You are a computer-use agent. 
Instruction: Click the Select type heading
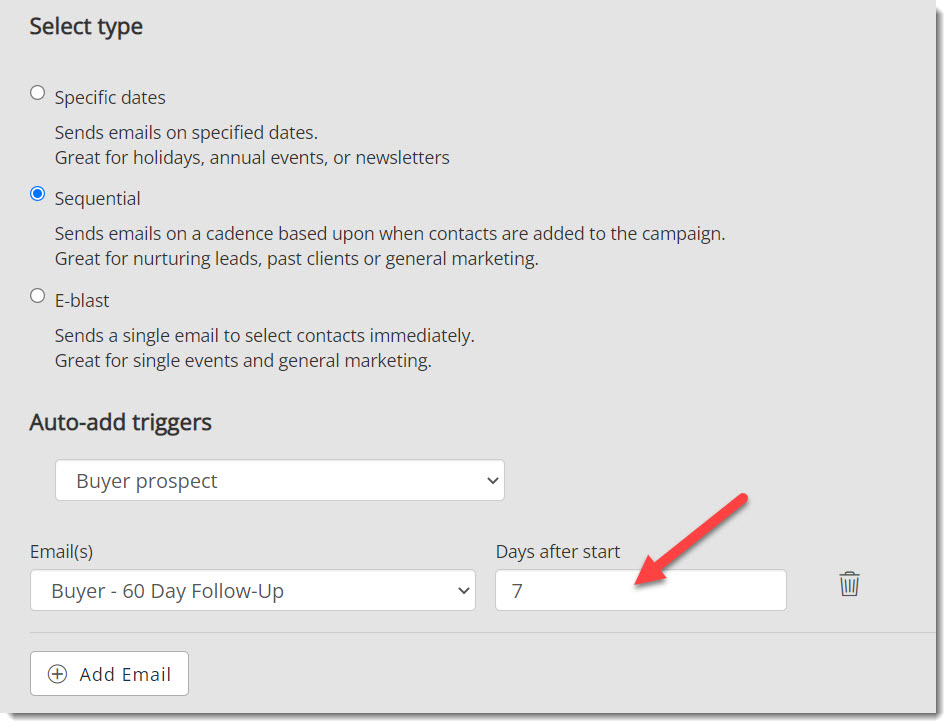point(86,27)
